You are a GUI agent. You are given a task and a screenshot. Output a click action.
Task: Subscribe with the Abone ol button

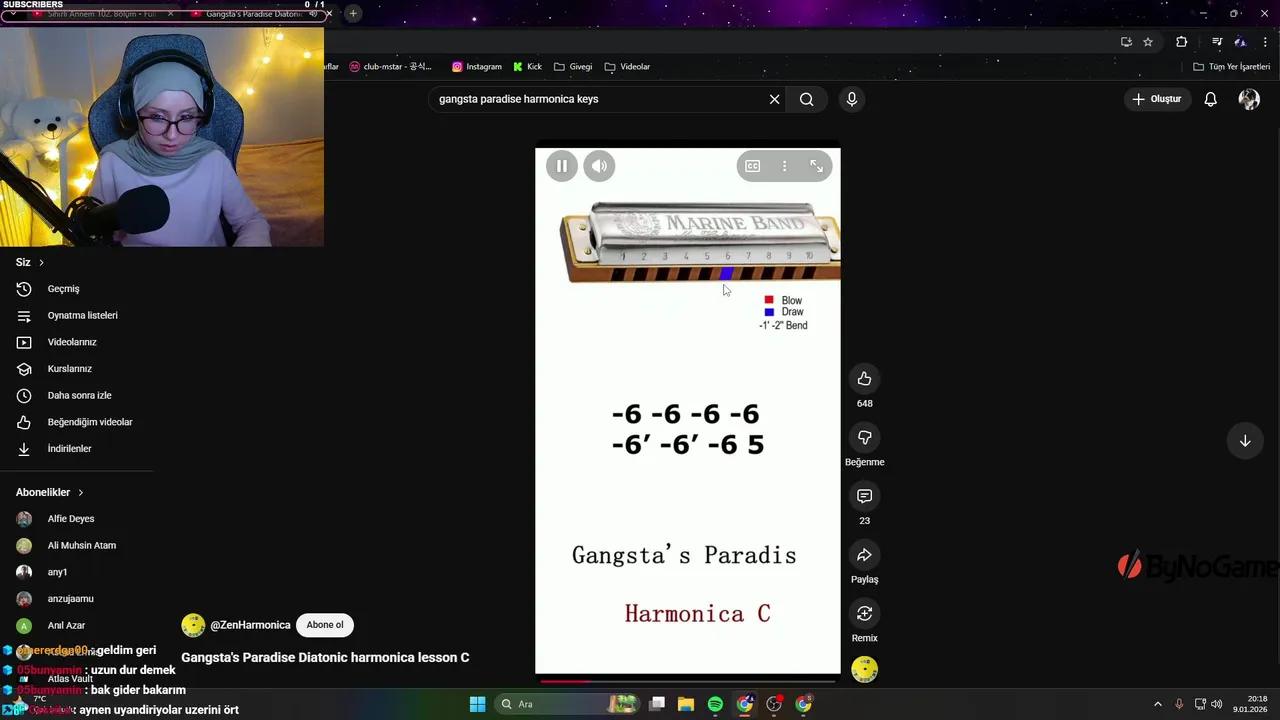pyautogui.click(x=325, y=625)
